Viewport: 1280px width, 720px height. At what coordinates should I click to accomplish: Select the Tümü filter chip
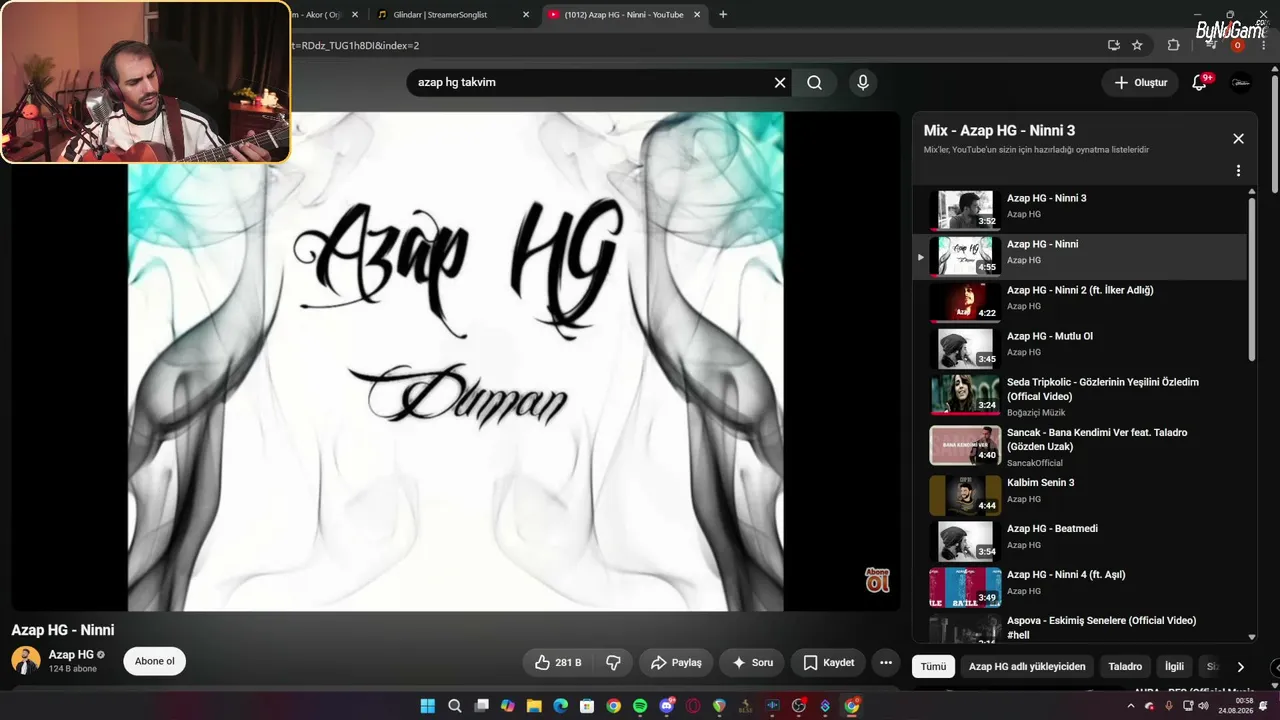coord(933,667)
